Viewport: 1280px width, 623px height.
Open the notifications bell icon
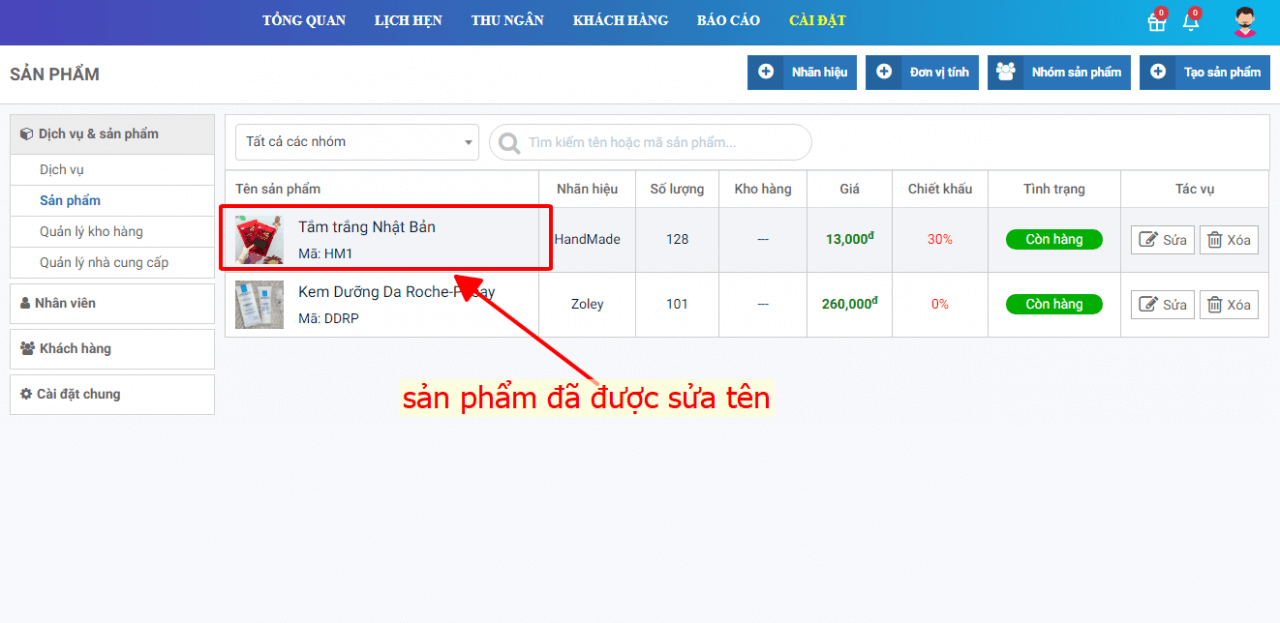click(x=1190, y=22)
